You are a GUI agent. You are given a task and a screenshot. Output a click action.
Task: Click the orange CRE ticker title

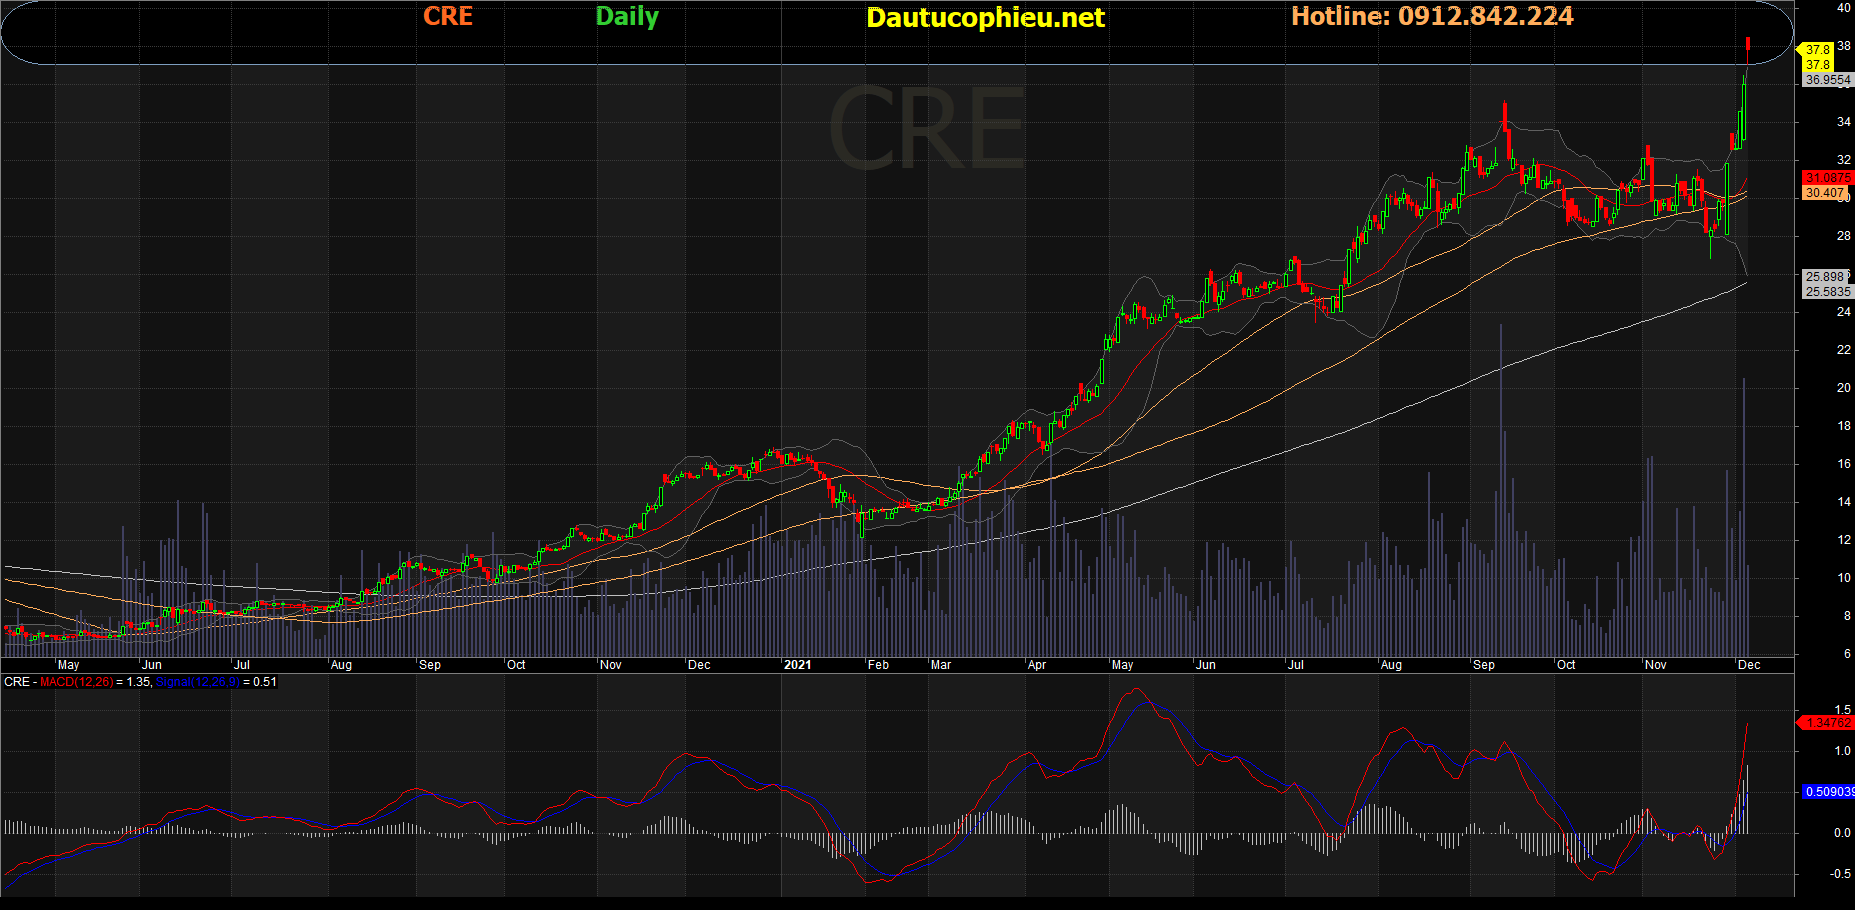447,17
